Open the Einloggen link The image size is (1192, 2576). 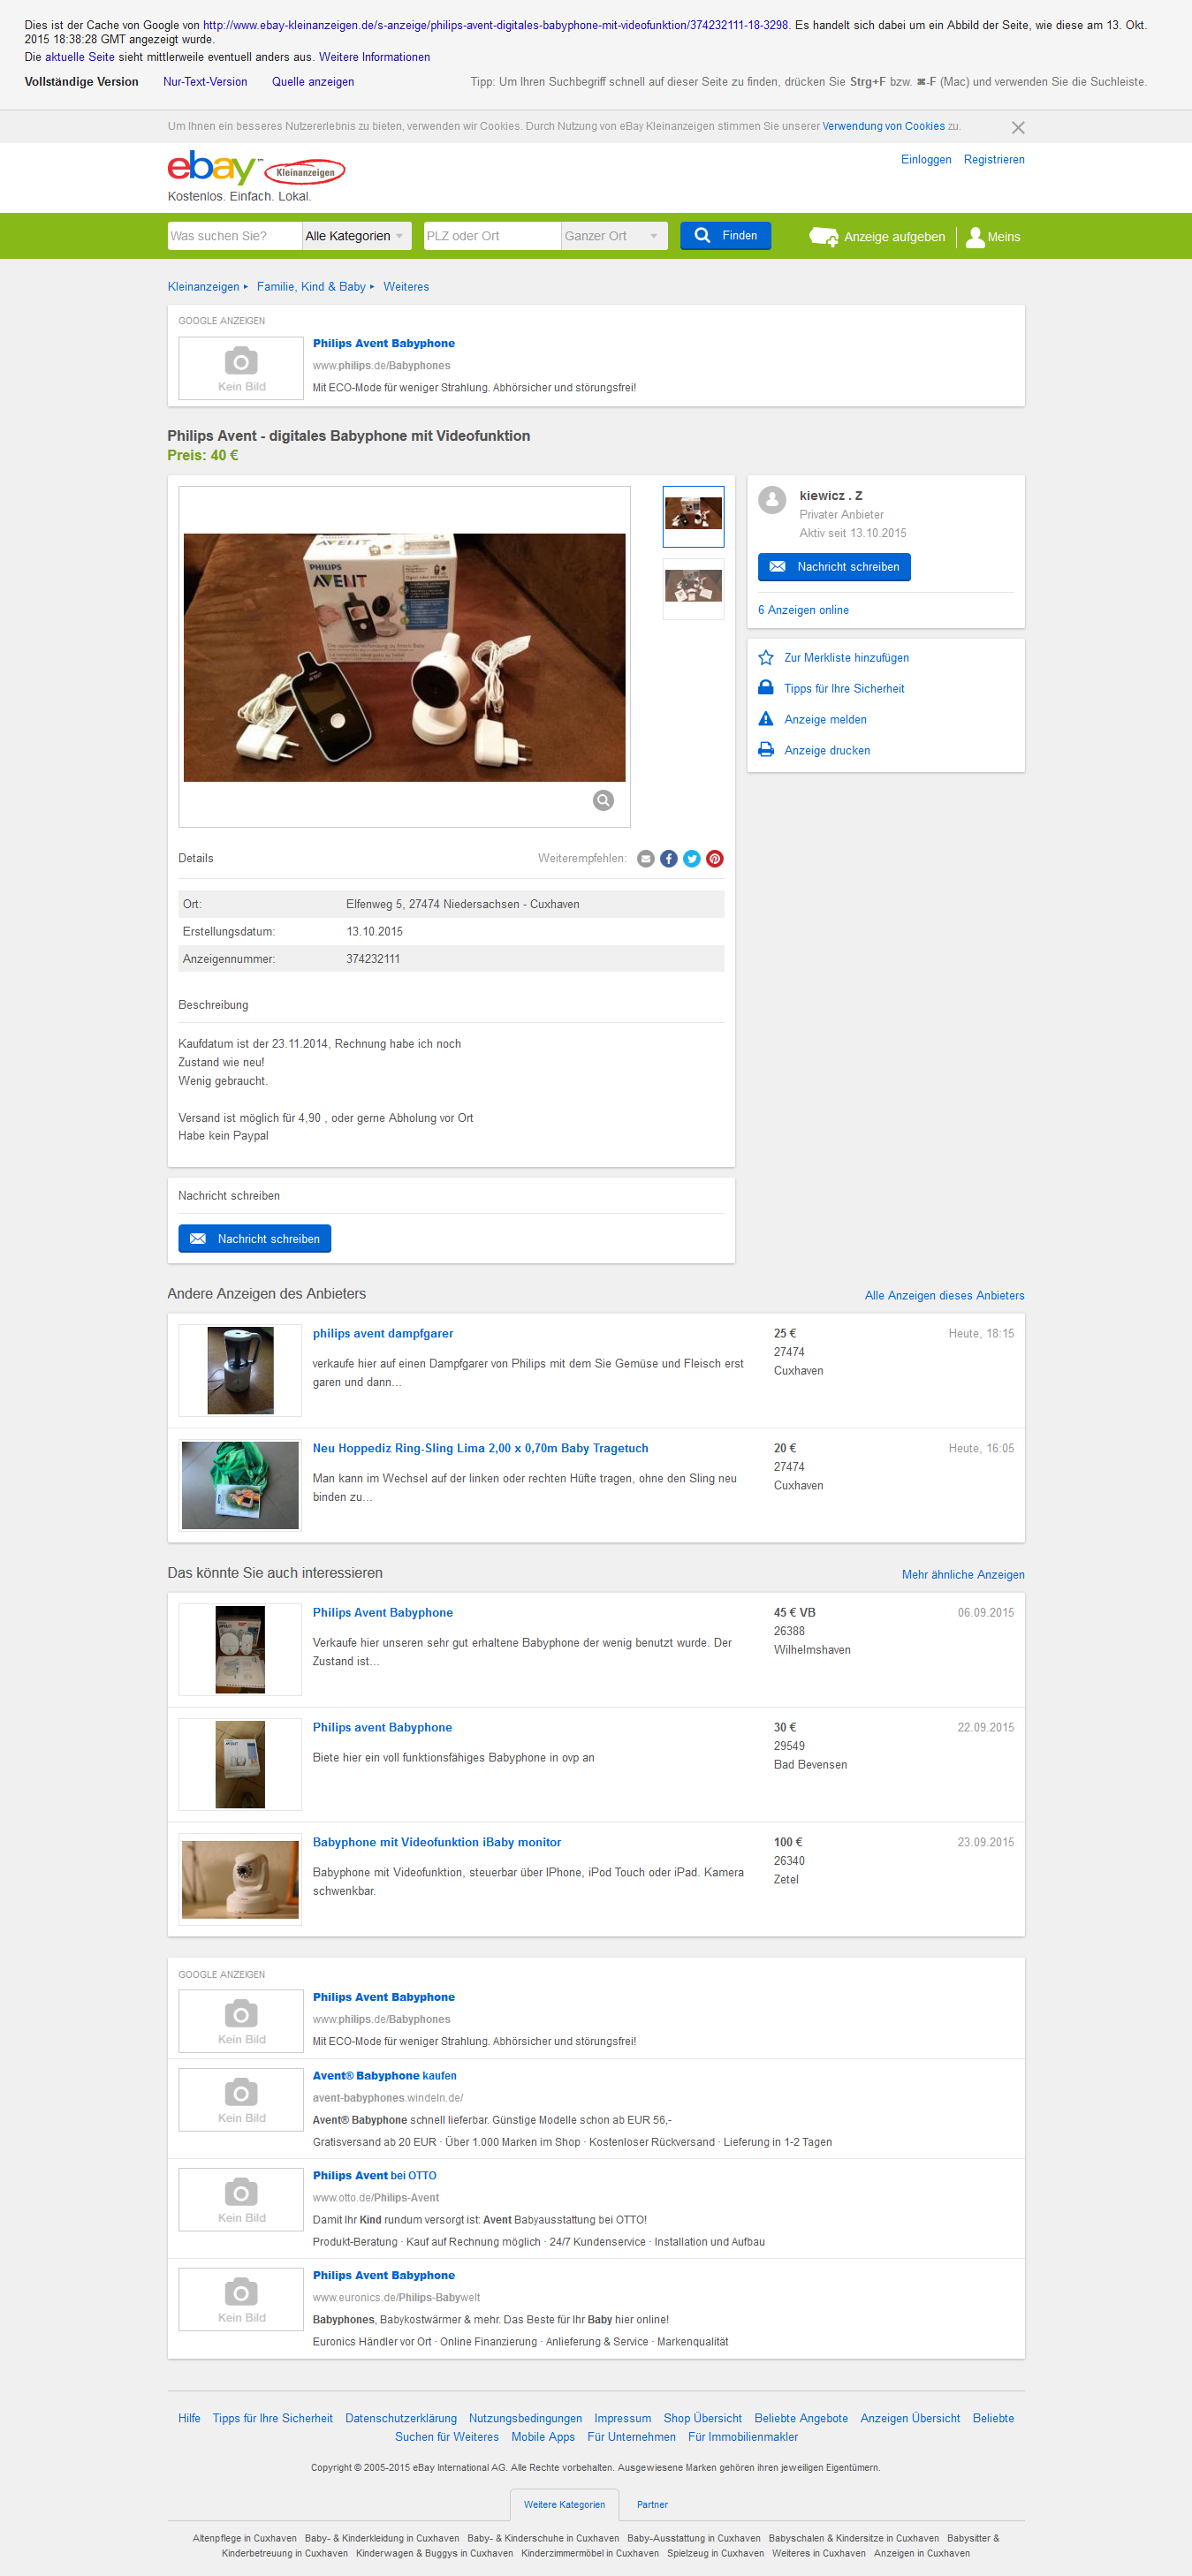click(x=926, y=160)
